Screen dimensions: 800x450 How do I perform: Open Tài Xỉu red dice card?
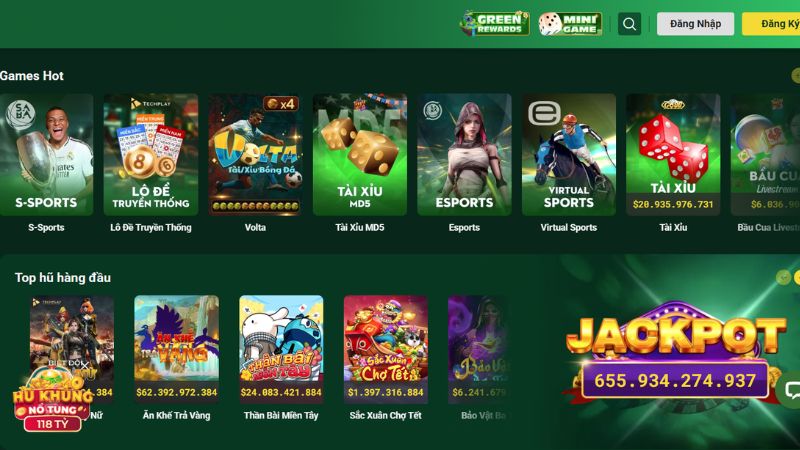tap(673, 155)
